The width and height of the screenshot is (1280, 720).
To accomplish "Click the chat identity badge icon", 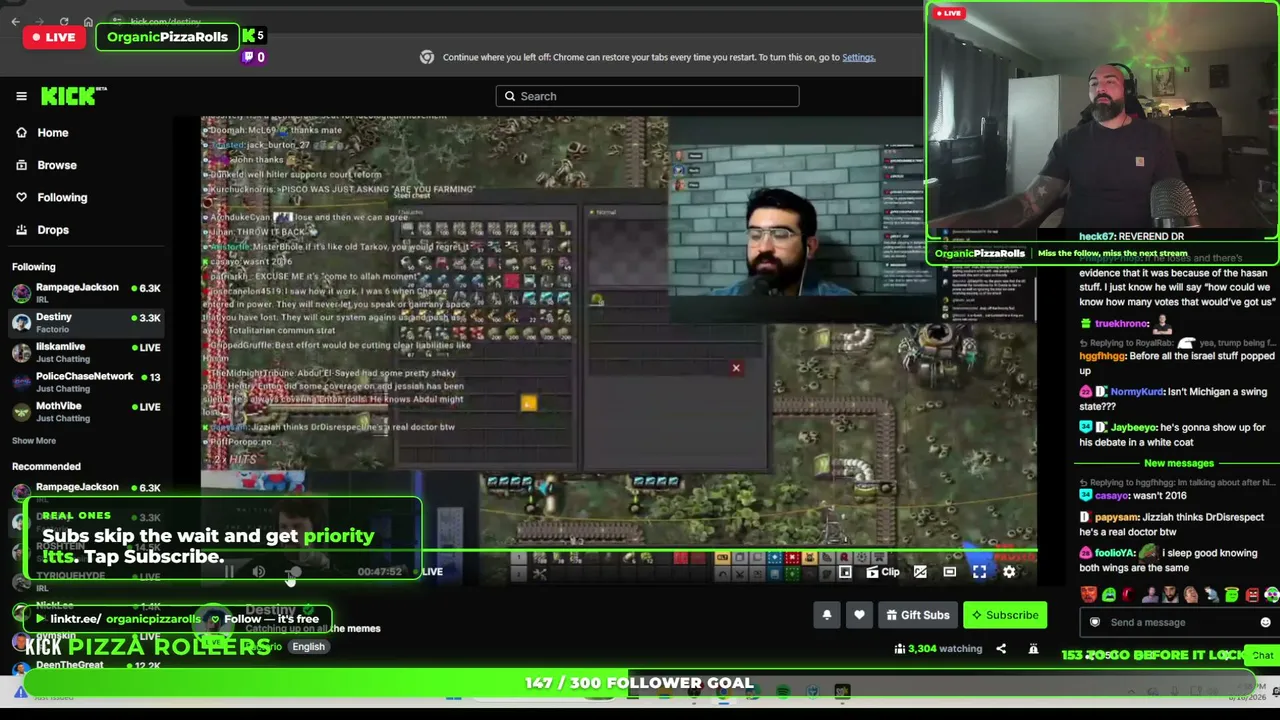I will (1095, 622).
